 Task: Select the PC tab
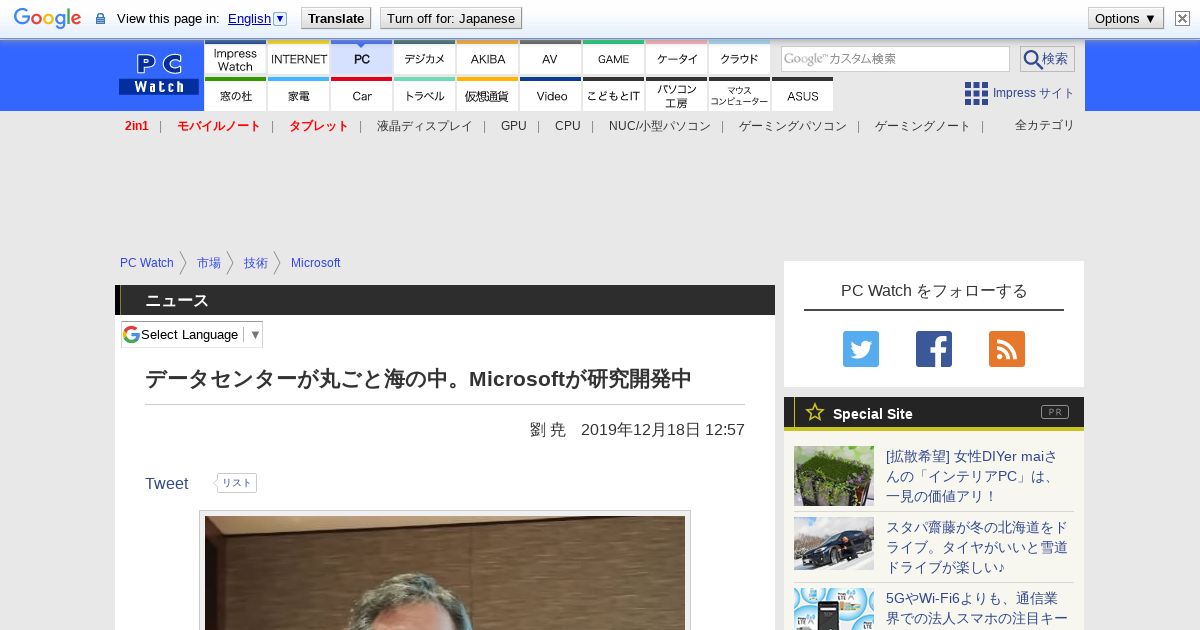click(362, 58)
